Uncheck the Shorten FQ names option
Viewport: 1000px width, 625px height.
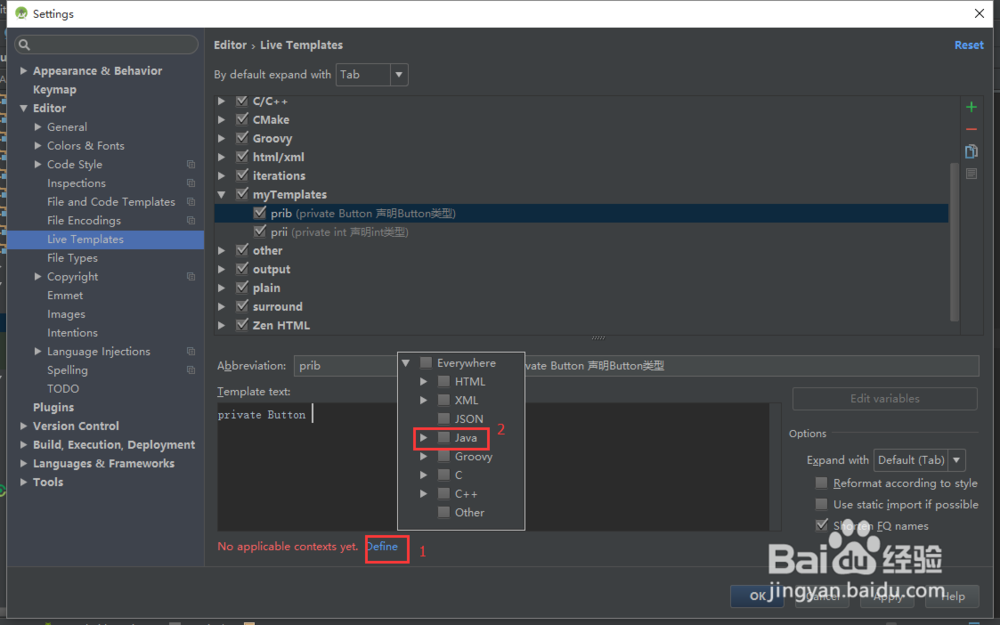(821, 525)
